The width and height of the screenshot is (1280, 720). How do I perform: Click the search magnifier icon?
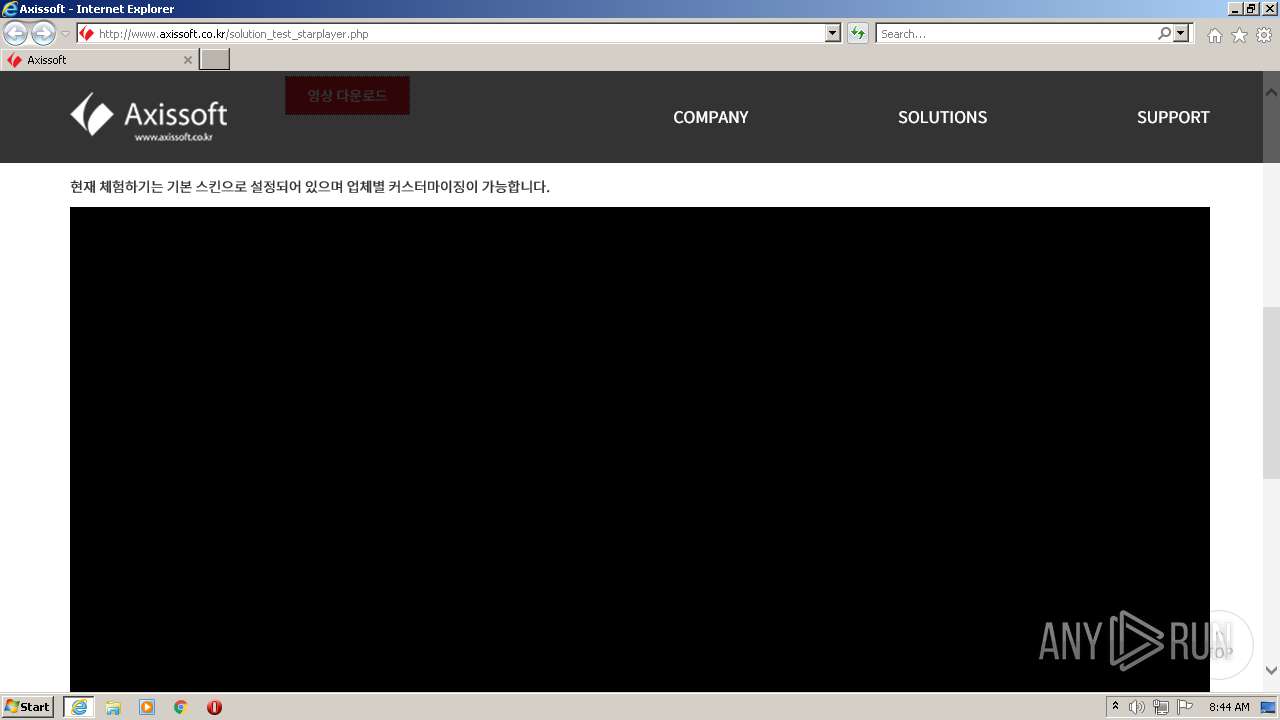(x=1164, y=34)
